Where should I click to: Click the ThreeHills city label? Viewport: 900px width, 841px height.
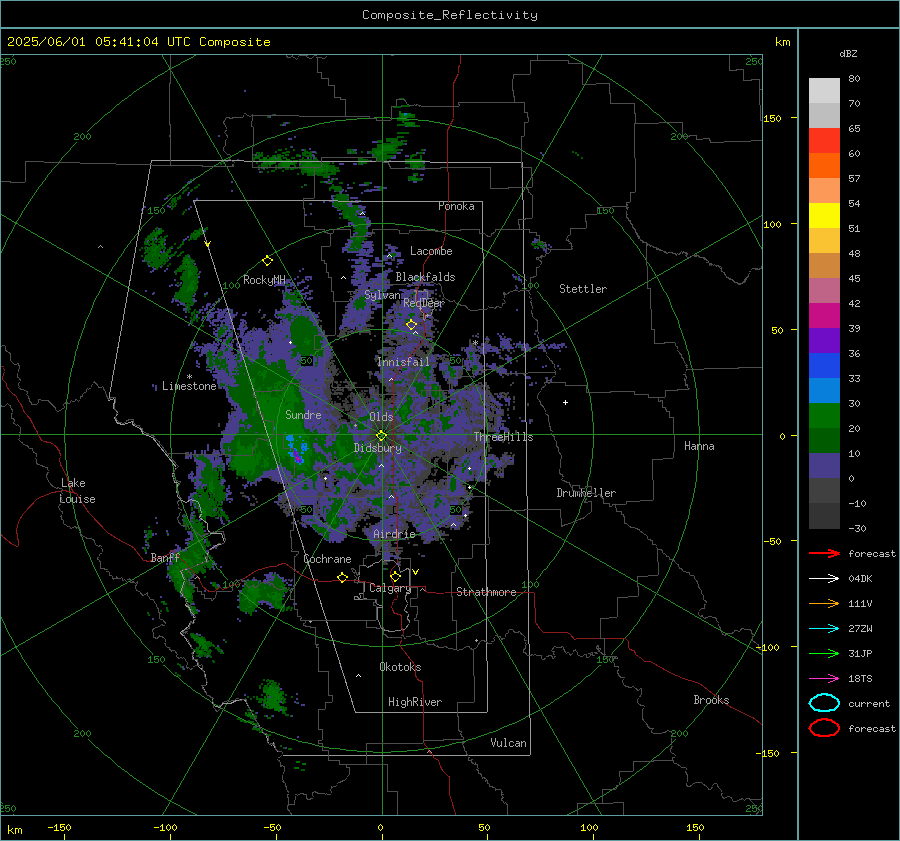pyautogui.click(x=503, y=437)
